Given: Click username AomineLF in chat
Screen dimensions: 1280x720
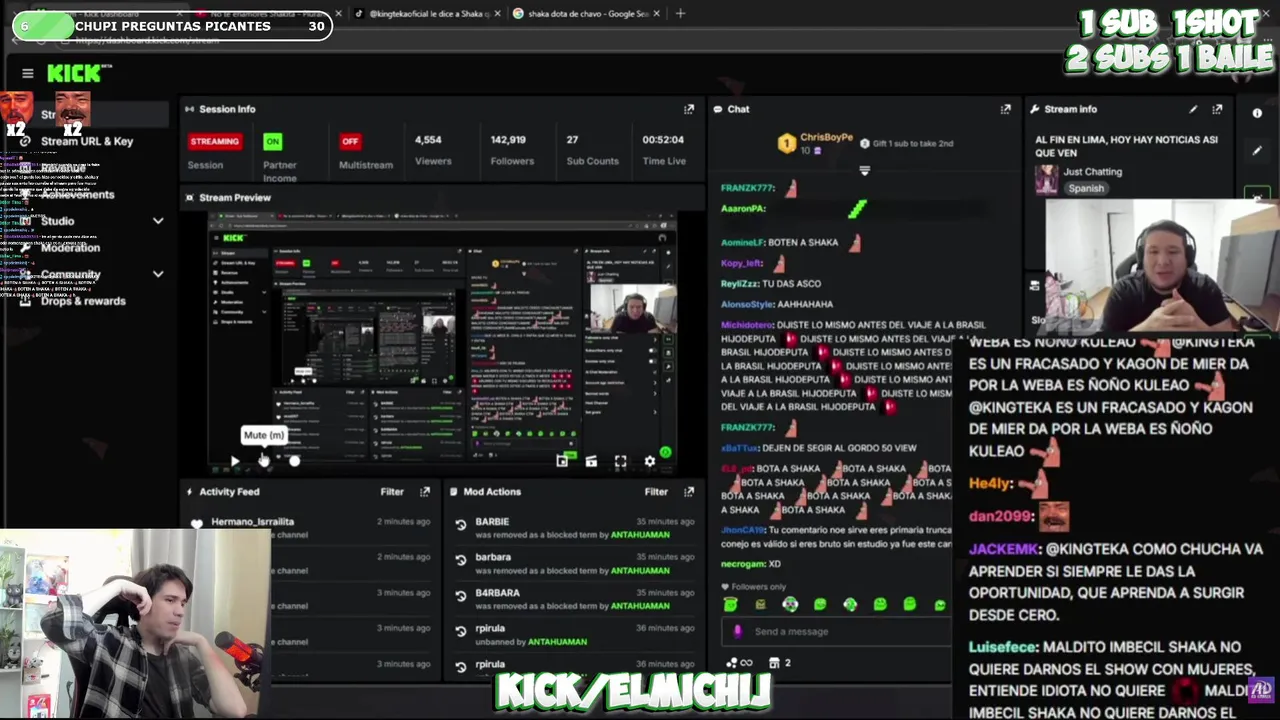Looking at the screenshot, I should click(x=742, y=242).
